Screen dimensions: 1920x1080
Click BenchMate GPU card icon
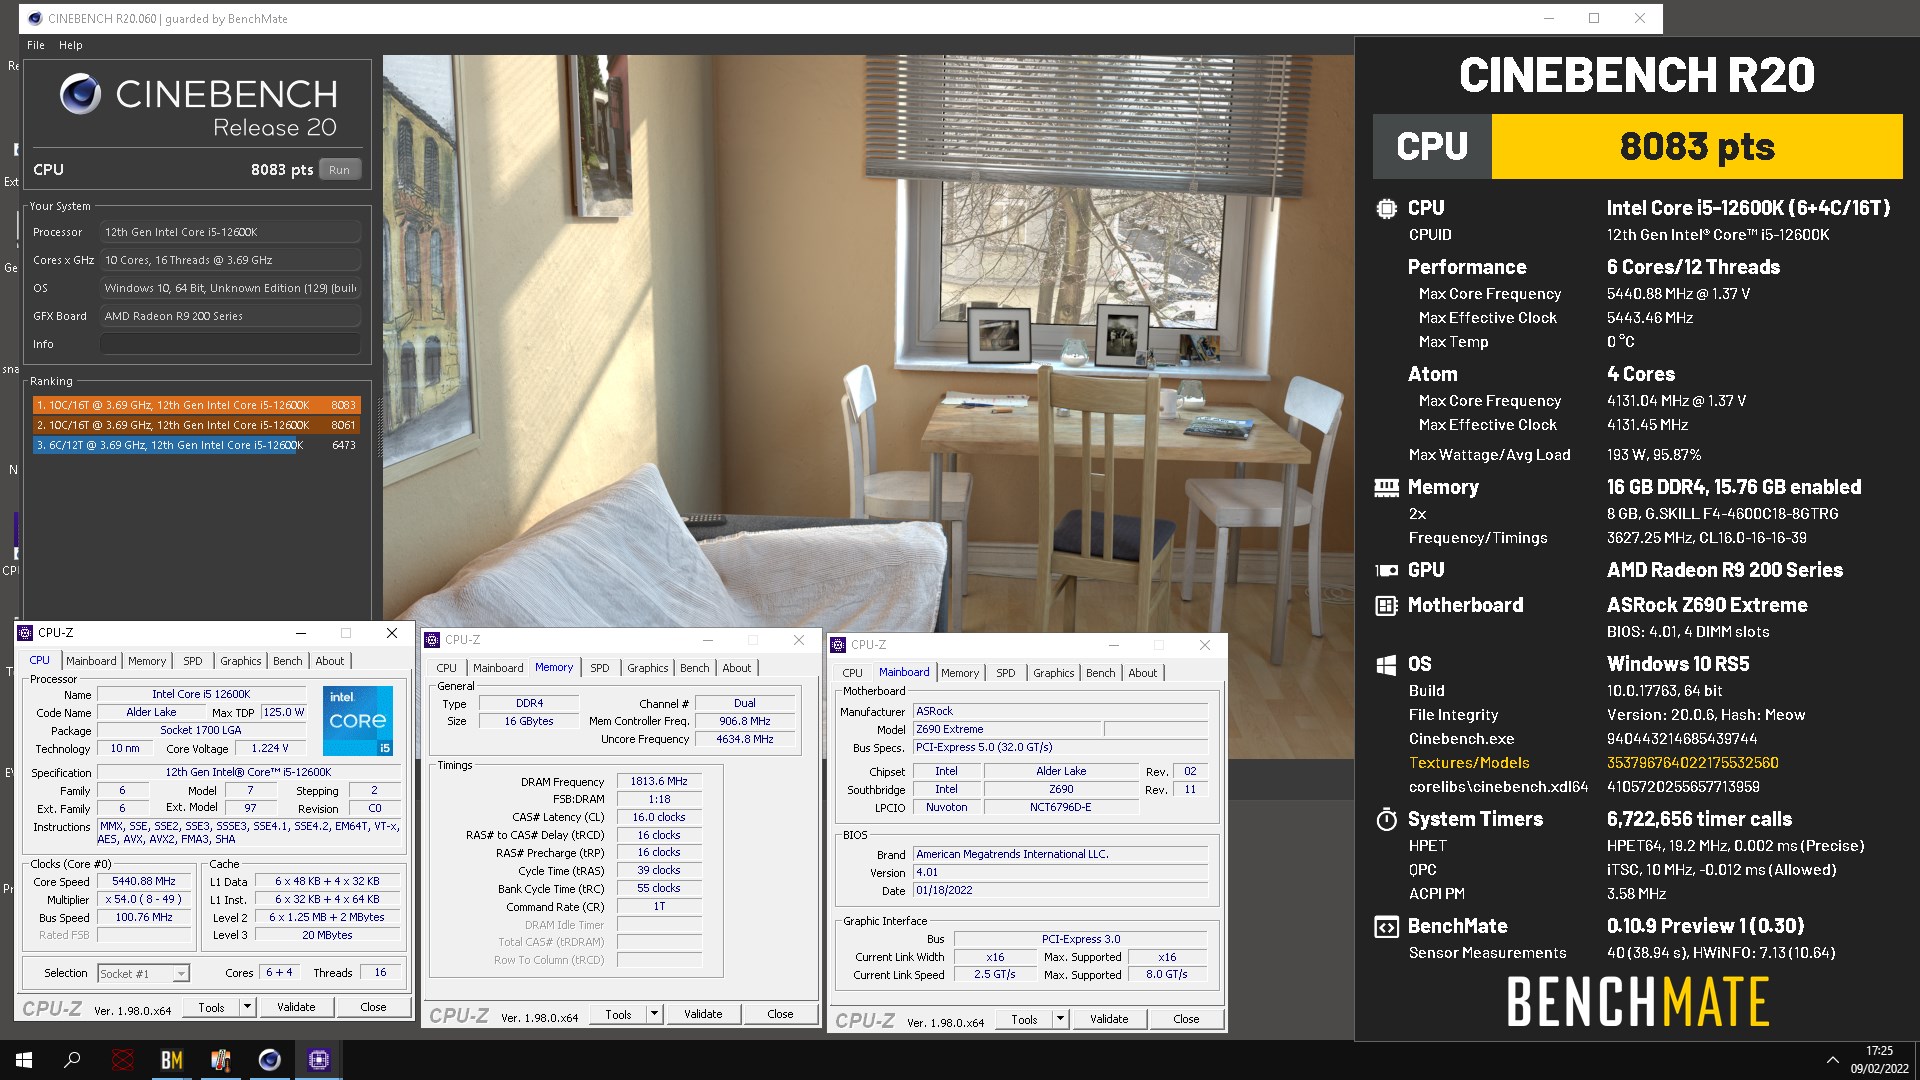[x=1386, y=570]
